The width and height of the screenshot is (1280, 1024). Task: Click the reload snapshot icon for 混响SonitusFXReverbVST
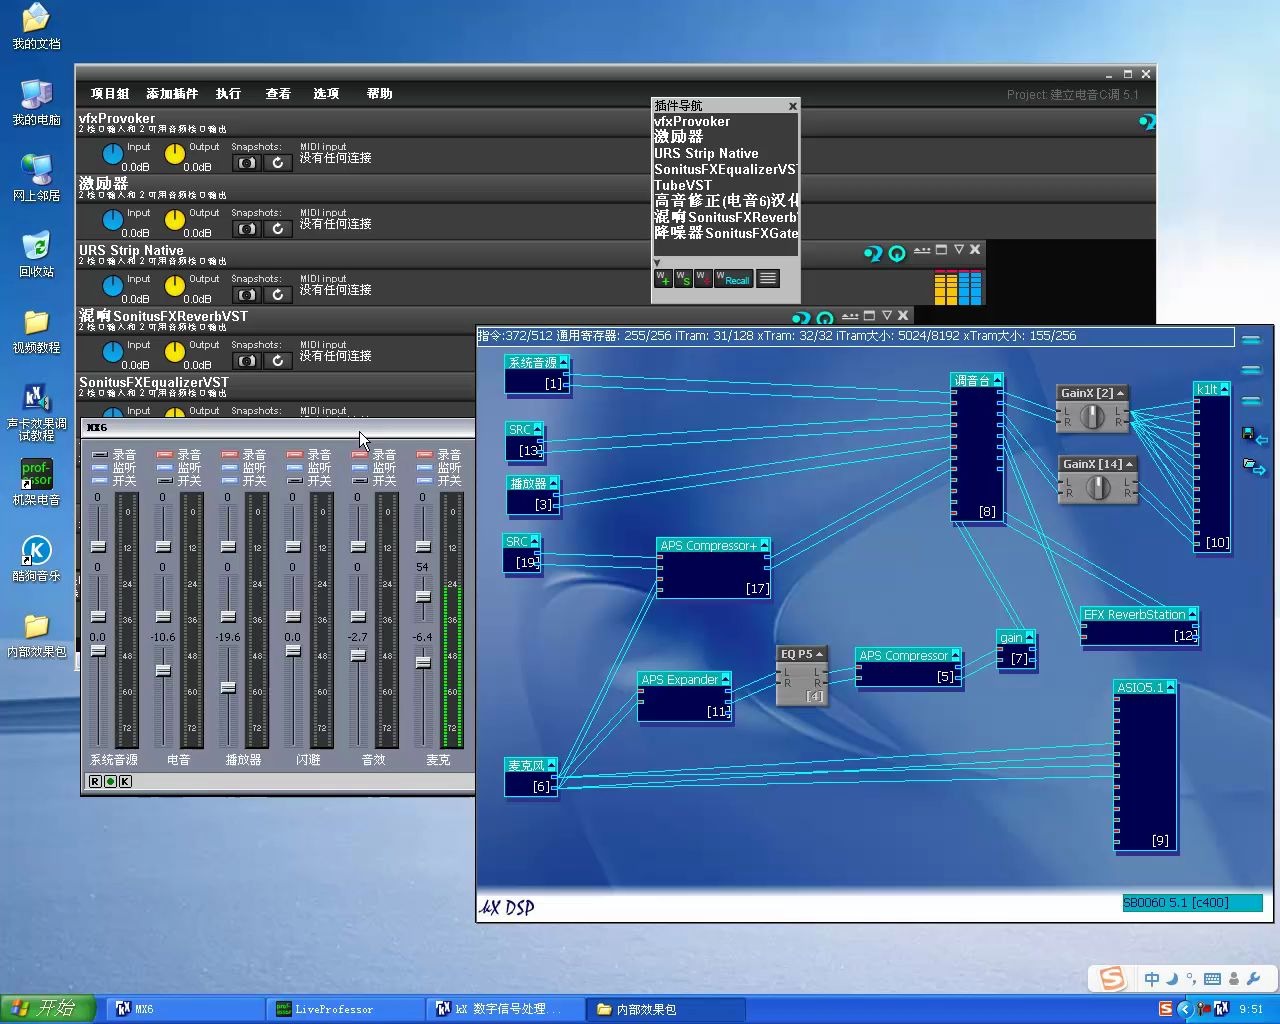(x=278, y=360)
